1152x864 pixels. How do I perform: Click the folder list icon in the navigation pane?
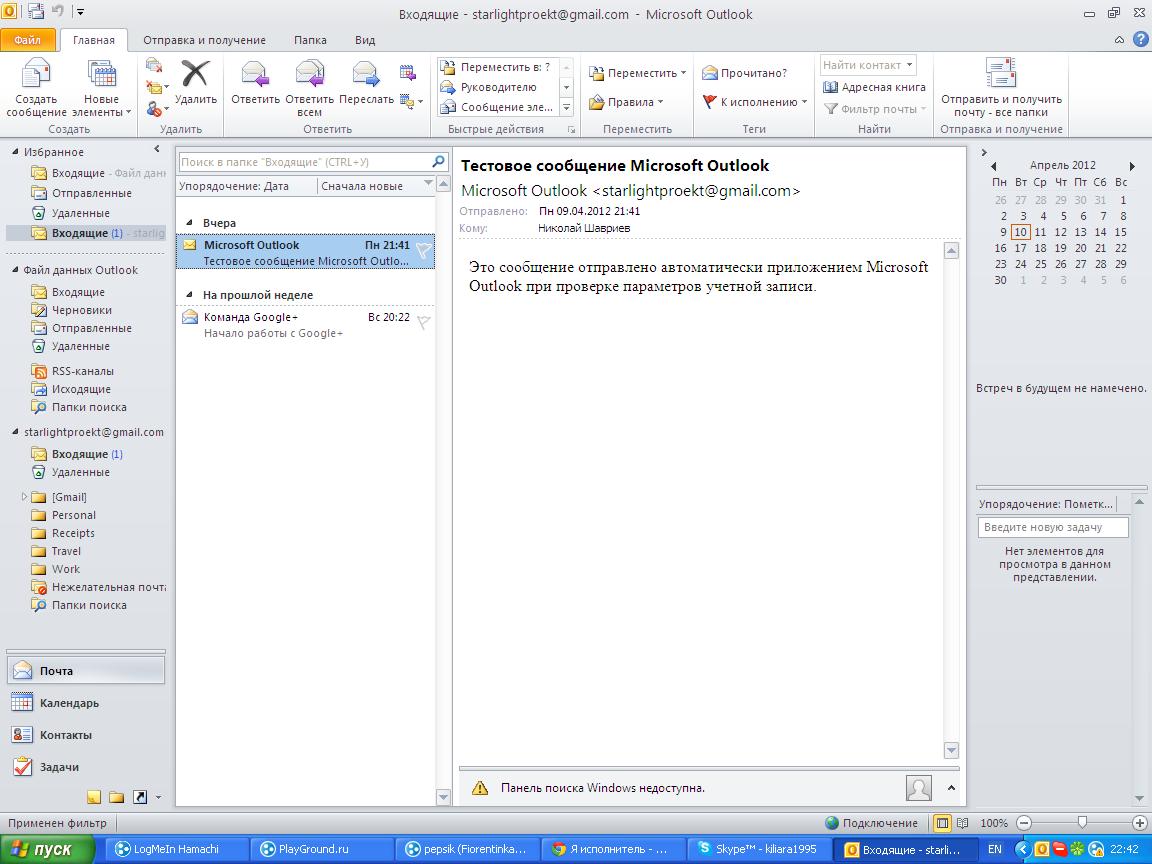(x=117, y=797)
